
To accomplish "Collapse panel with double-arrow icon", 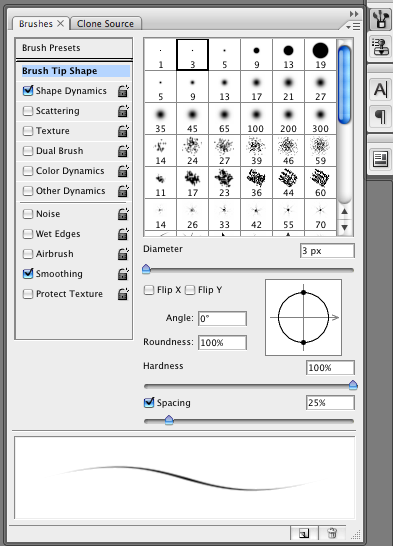I will [354, 14].
